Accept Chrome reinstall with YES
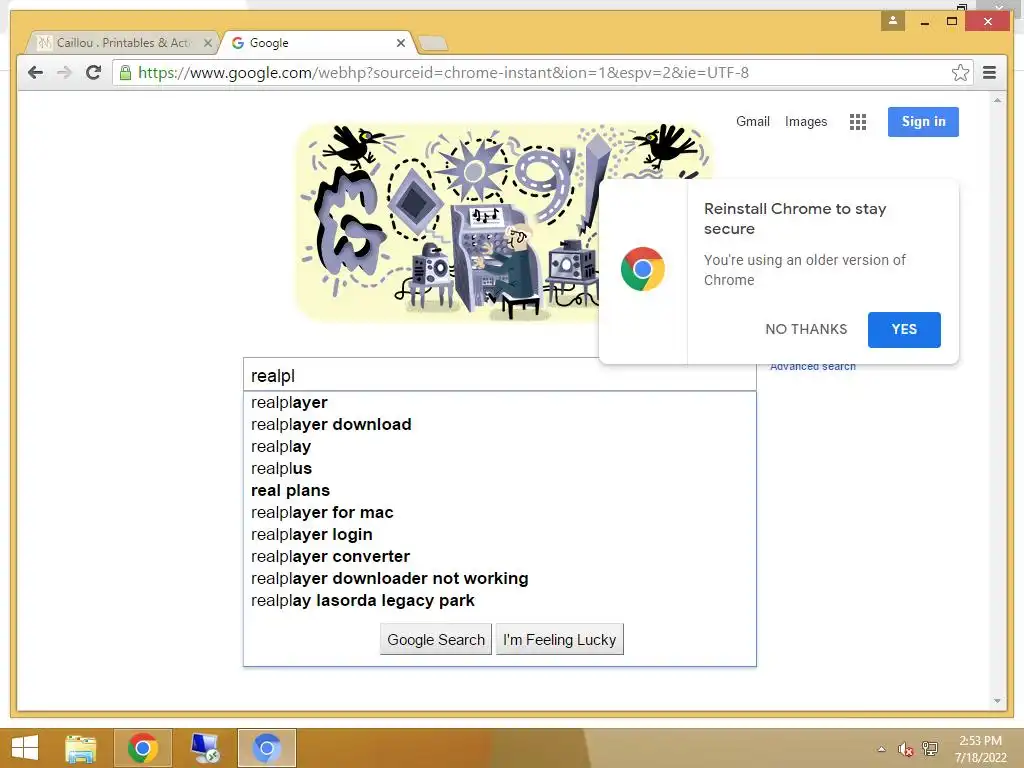Screen dimensions: 1024x768 (904, 329)
